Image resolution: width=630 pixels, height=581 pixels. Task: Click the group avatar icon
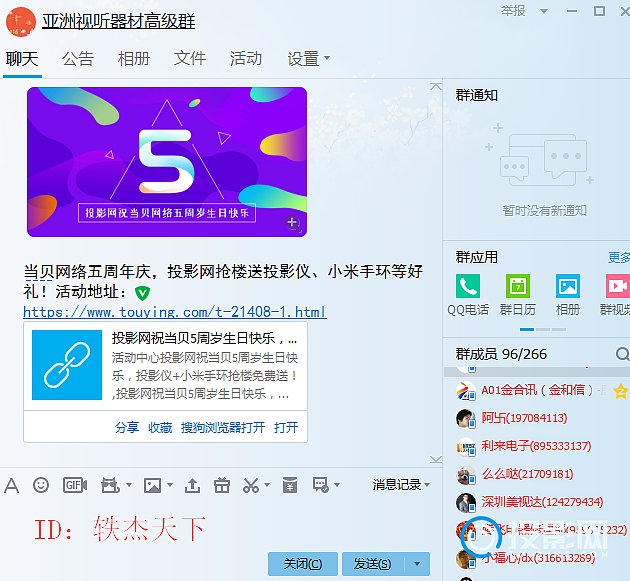20,22
